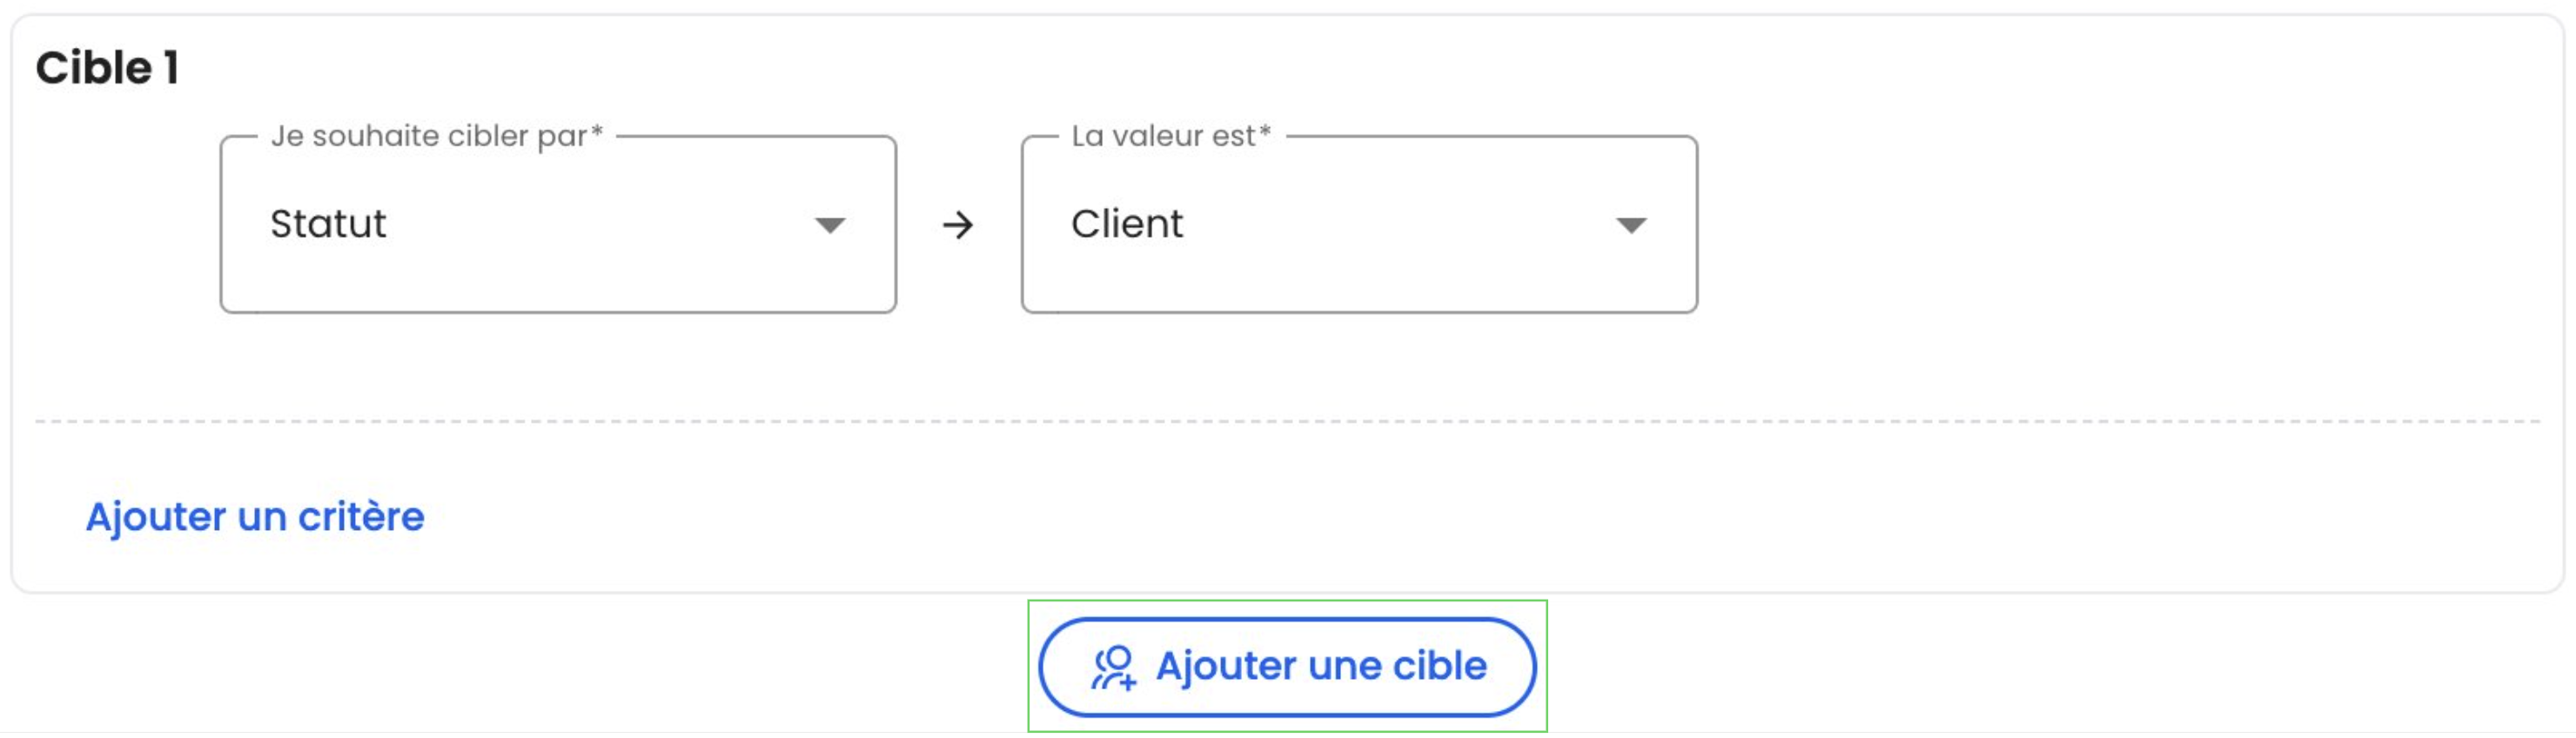Click the caret arrow of the Statut dropdown
Image resolution: width=2576 pixels, height=738 pixels.
(x=830, y=225)
